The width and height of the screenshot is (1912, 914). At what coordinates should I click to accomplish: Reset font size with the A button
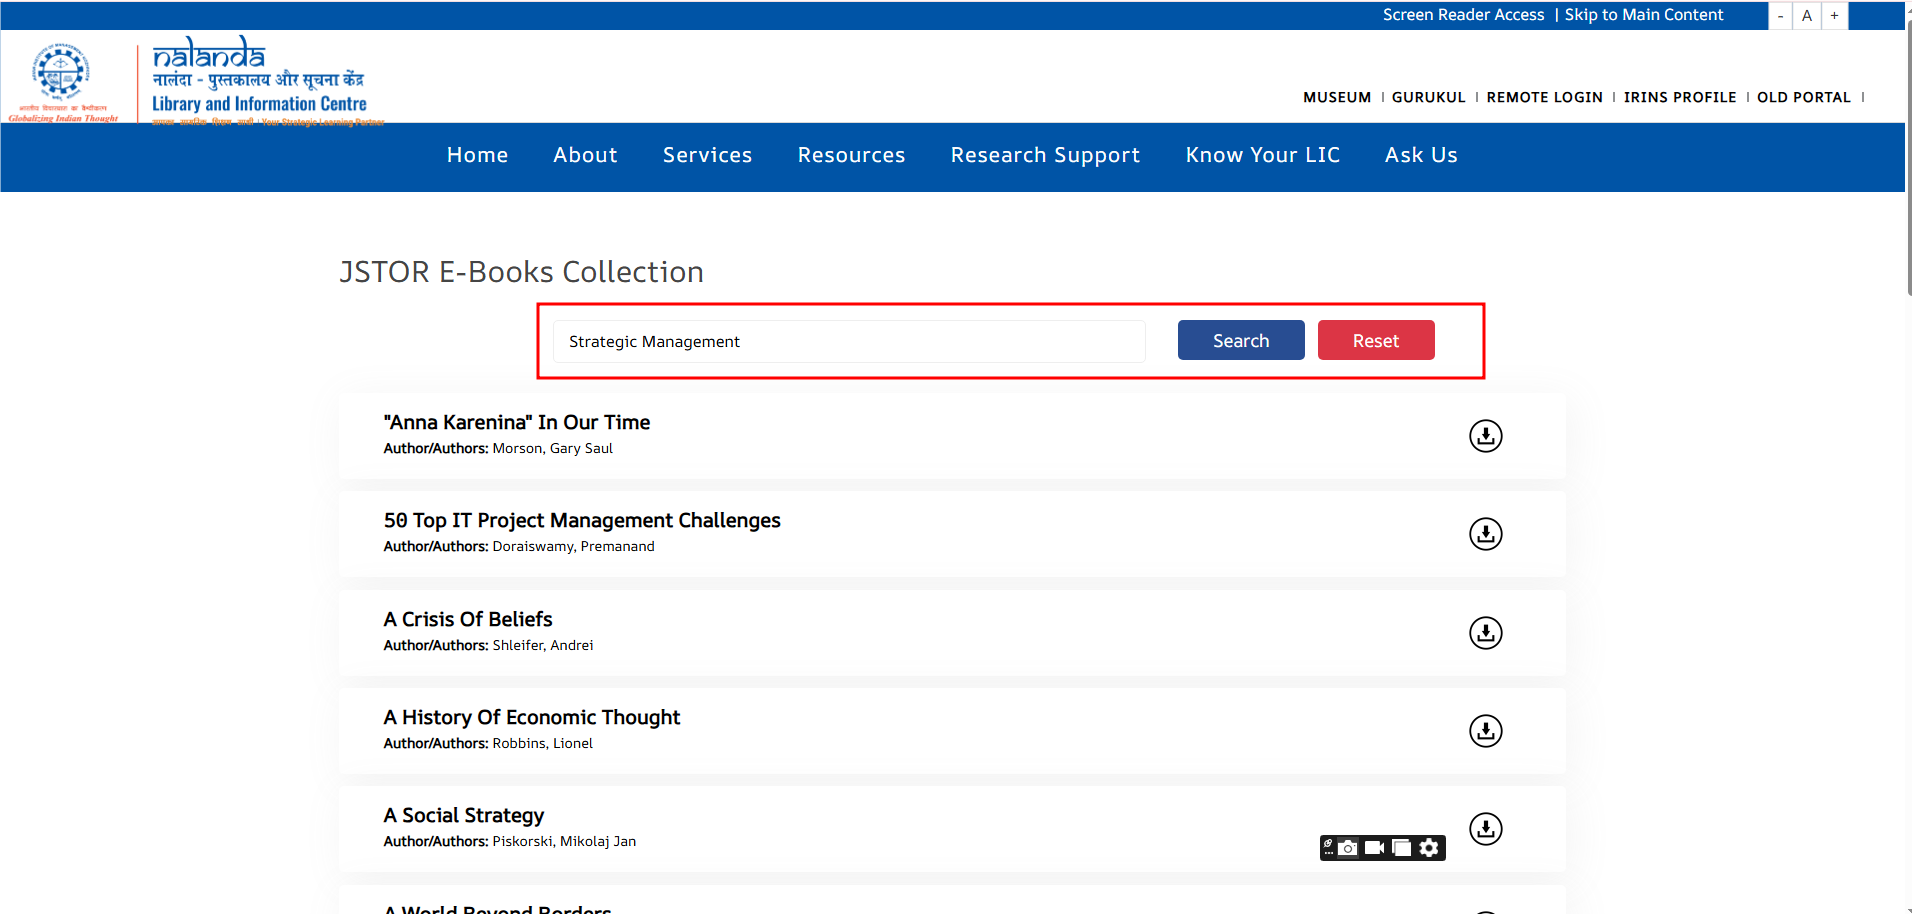point(1807,16)
